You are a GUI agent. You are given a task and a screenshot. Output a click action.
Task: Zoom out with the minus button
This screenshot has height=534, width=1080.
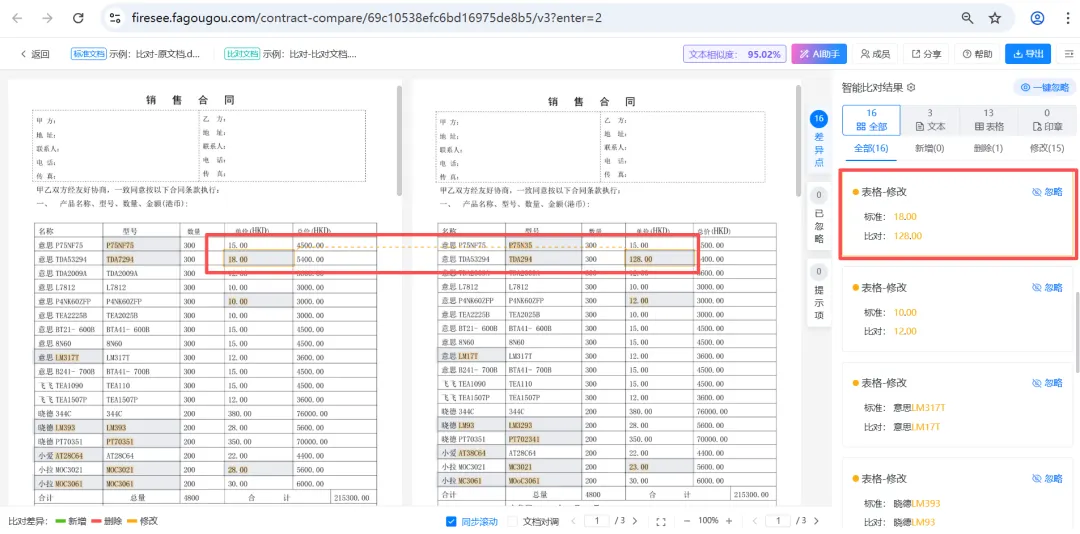click(x=687, y=521)
